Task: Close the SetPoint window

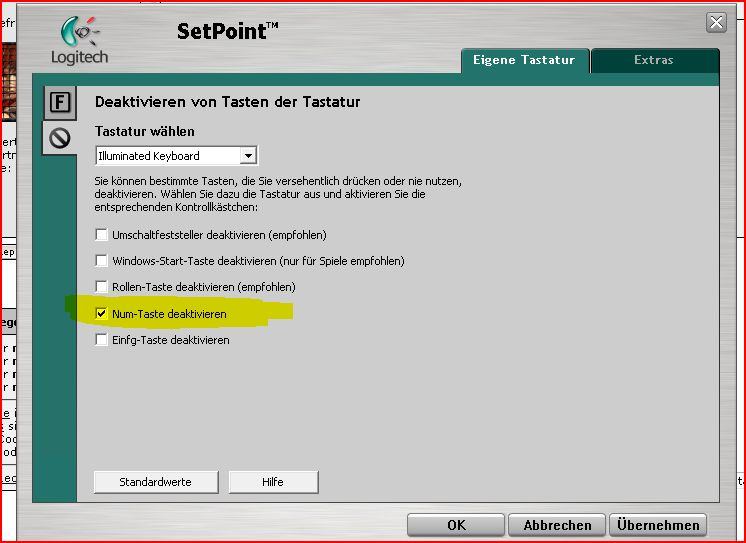Action: pyautogui.click(x=716, y=22)
